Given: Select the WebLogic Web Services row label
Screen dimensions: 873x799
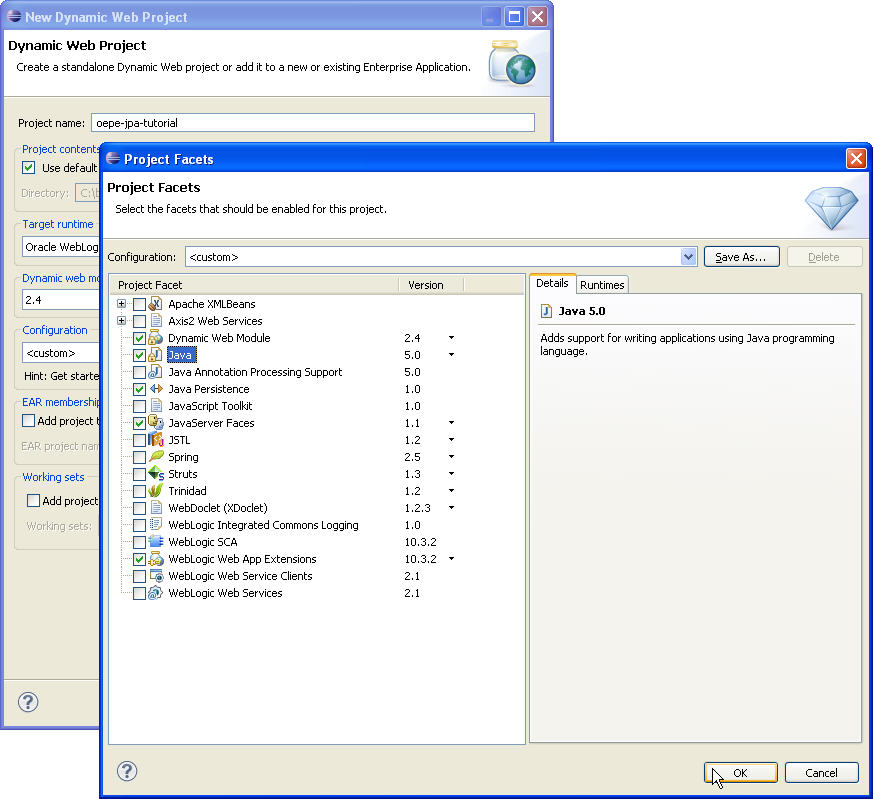Looking at the screenshot, I should (x=225, y=593).
